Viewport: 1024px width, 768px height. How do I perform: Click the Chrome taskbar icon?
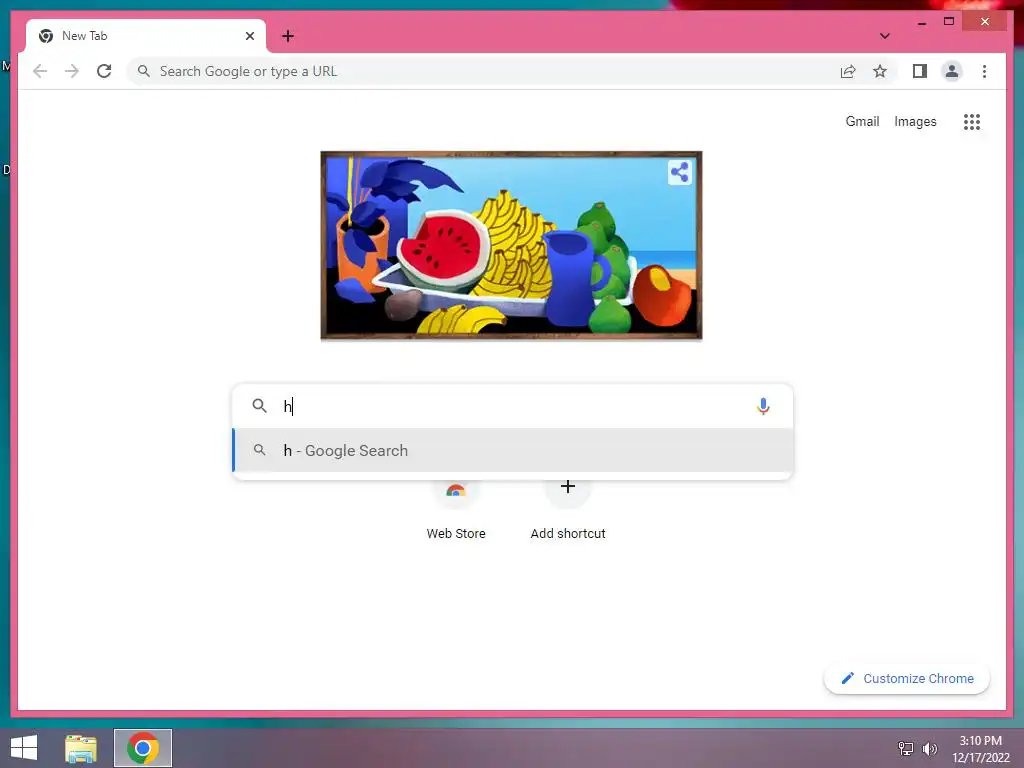[x=143, y=748]
